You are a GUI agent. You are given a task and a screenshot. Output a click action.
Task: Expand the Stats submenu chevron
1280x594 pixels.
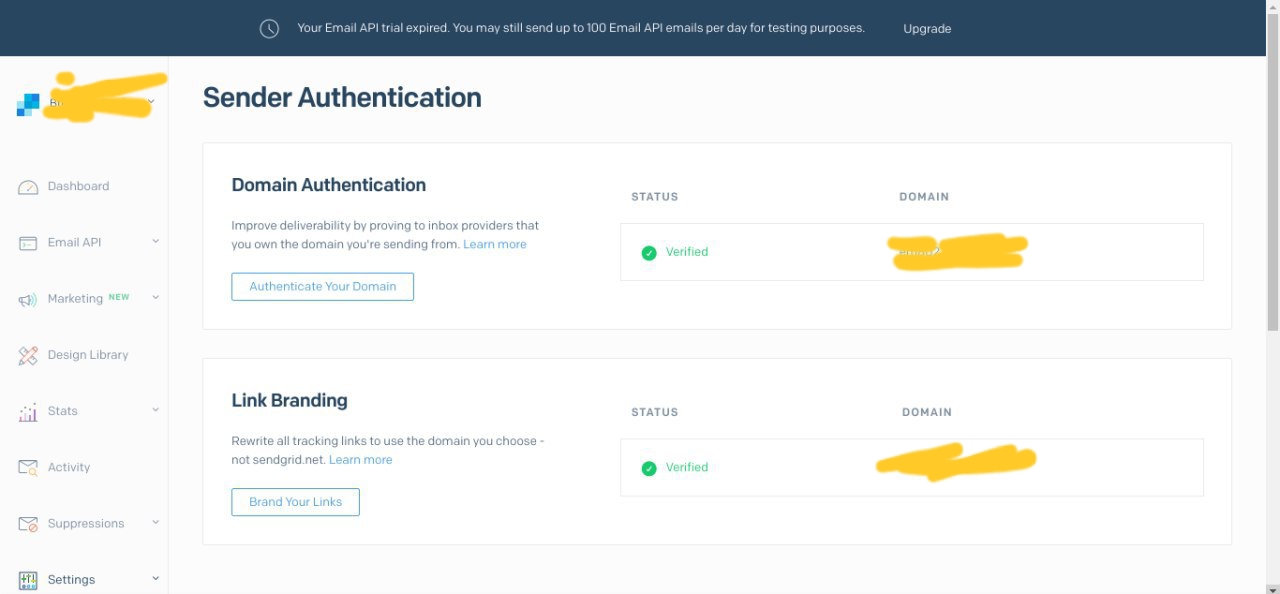(x=155, y=409)
